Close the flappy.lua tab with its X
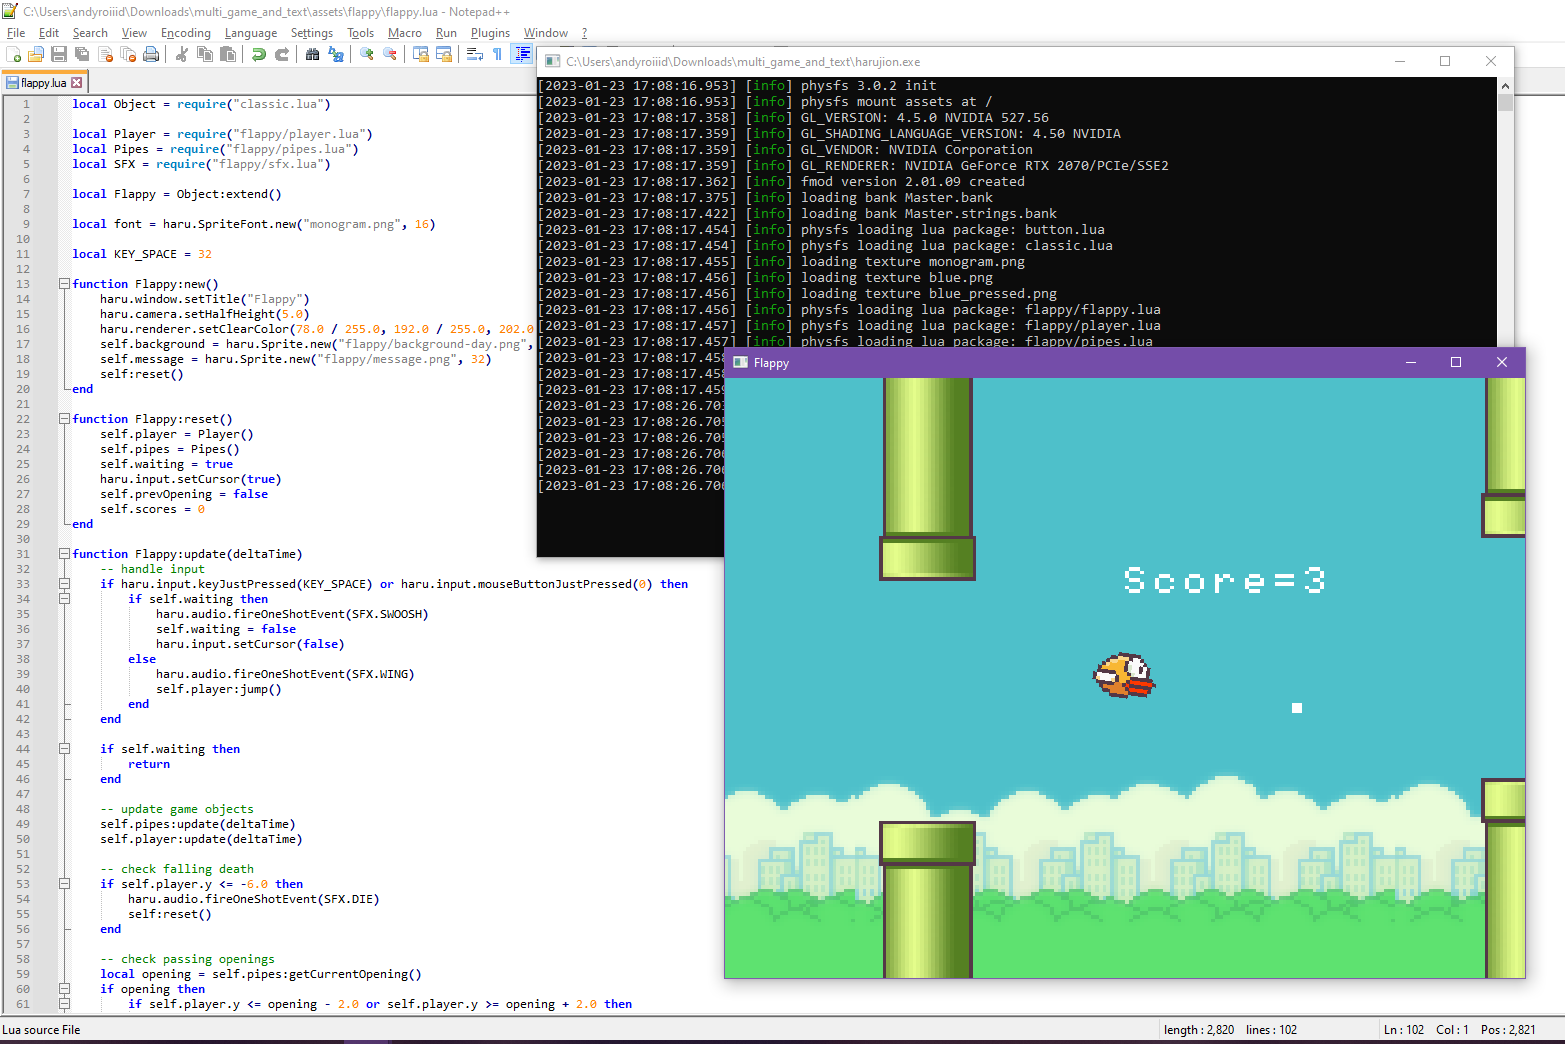Viewport: 1565px width, 1044px height. [77, 83]
